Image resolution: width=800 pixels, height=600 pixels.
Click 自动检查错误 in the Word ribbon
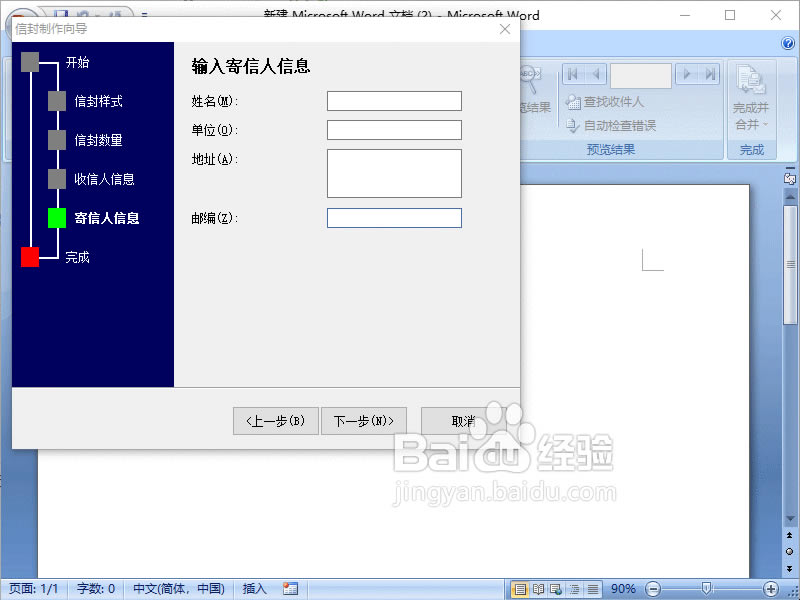(x=611, y=126)
